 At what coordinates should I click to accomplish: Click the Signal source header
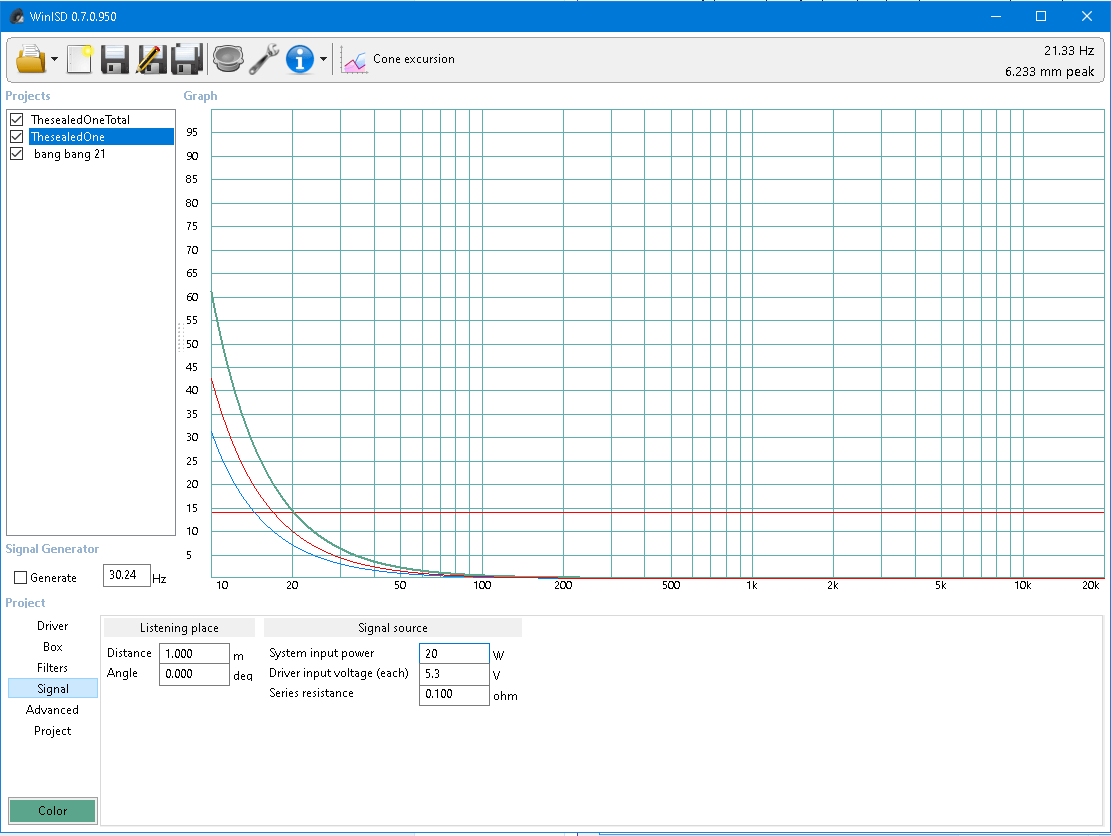coord(393,628)
